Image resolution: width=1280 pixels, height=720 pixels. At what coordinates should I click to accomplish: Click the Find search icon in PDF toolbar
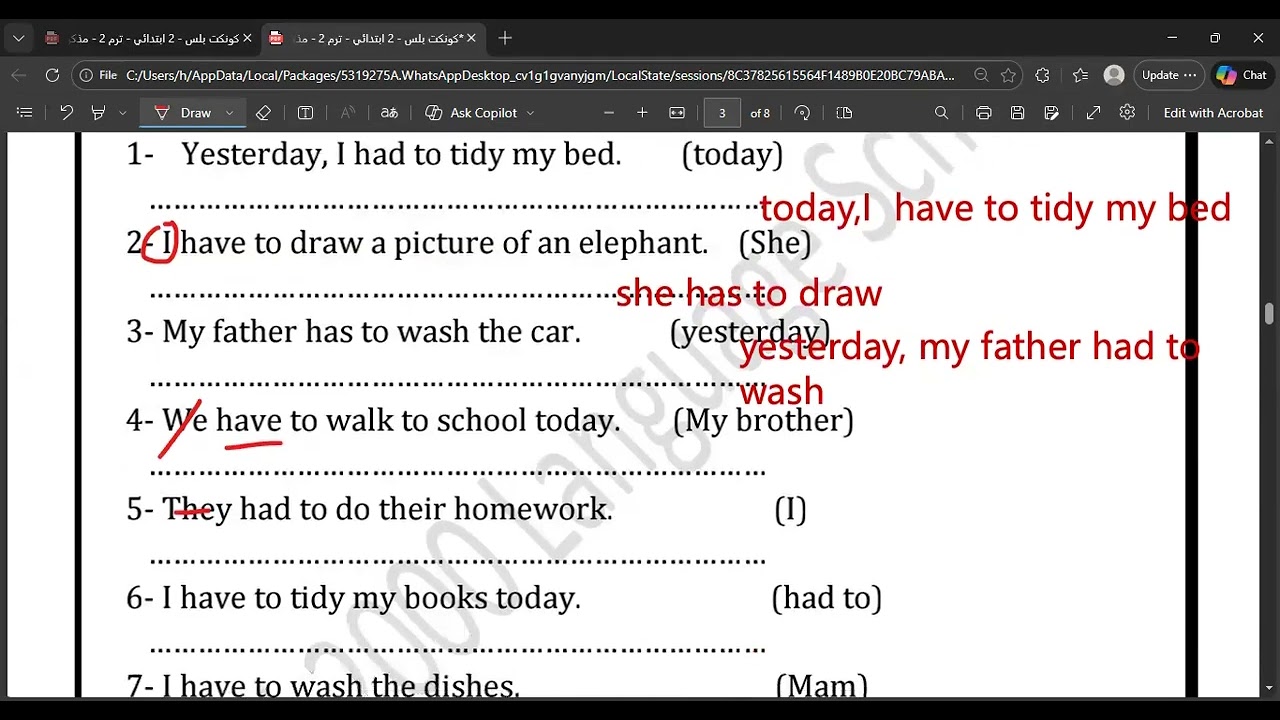coord(941,113)
